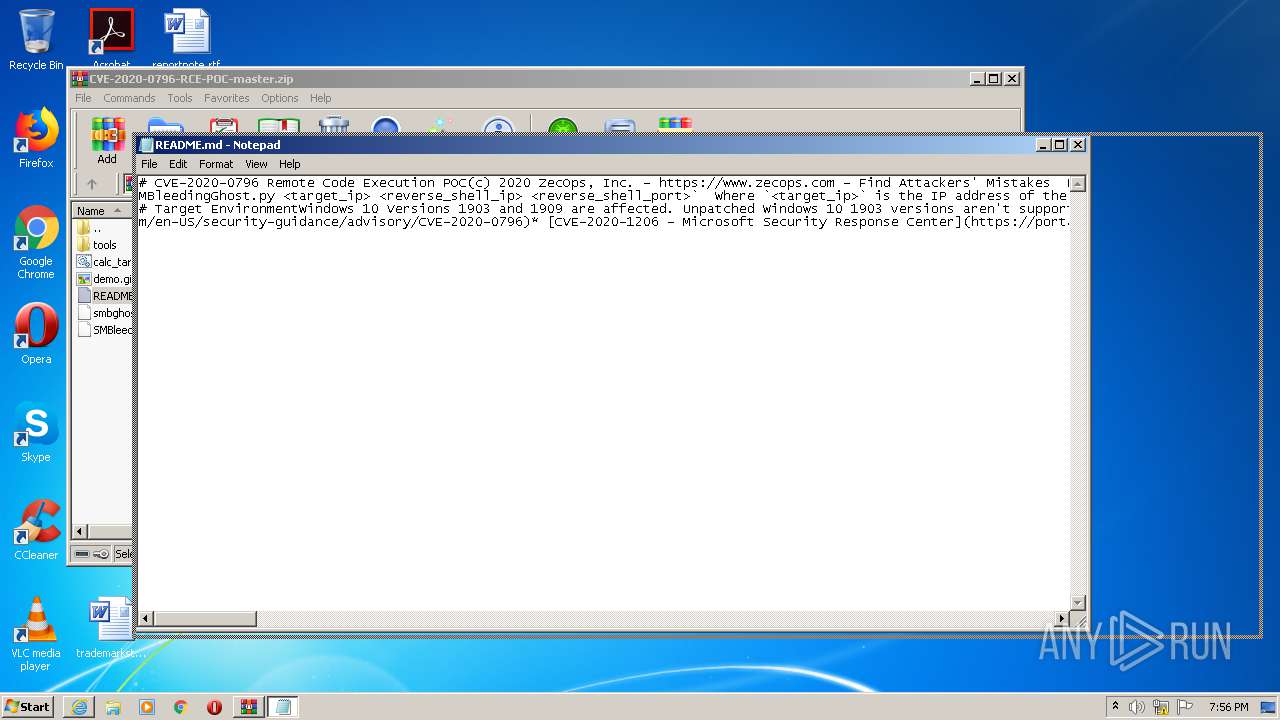
Task: Open the Favorites menu in WinRAR
Action: click(227, 98)
